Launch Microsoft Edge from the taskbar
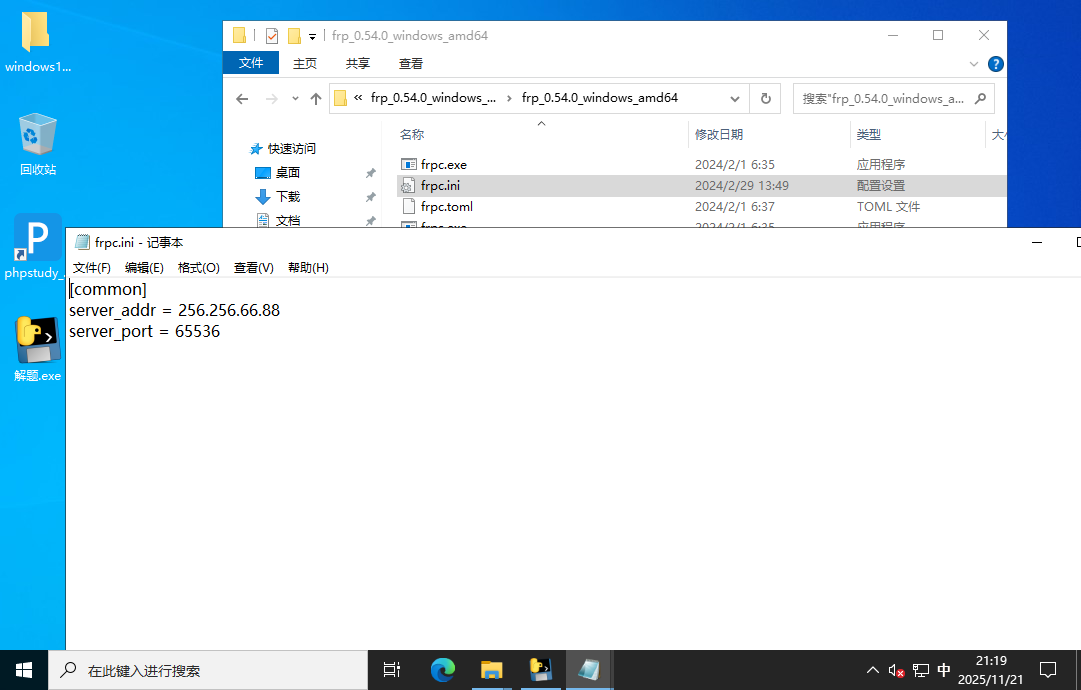1081x690 pixels. (x=443, y=670)
